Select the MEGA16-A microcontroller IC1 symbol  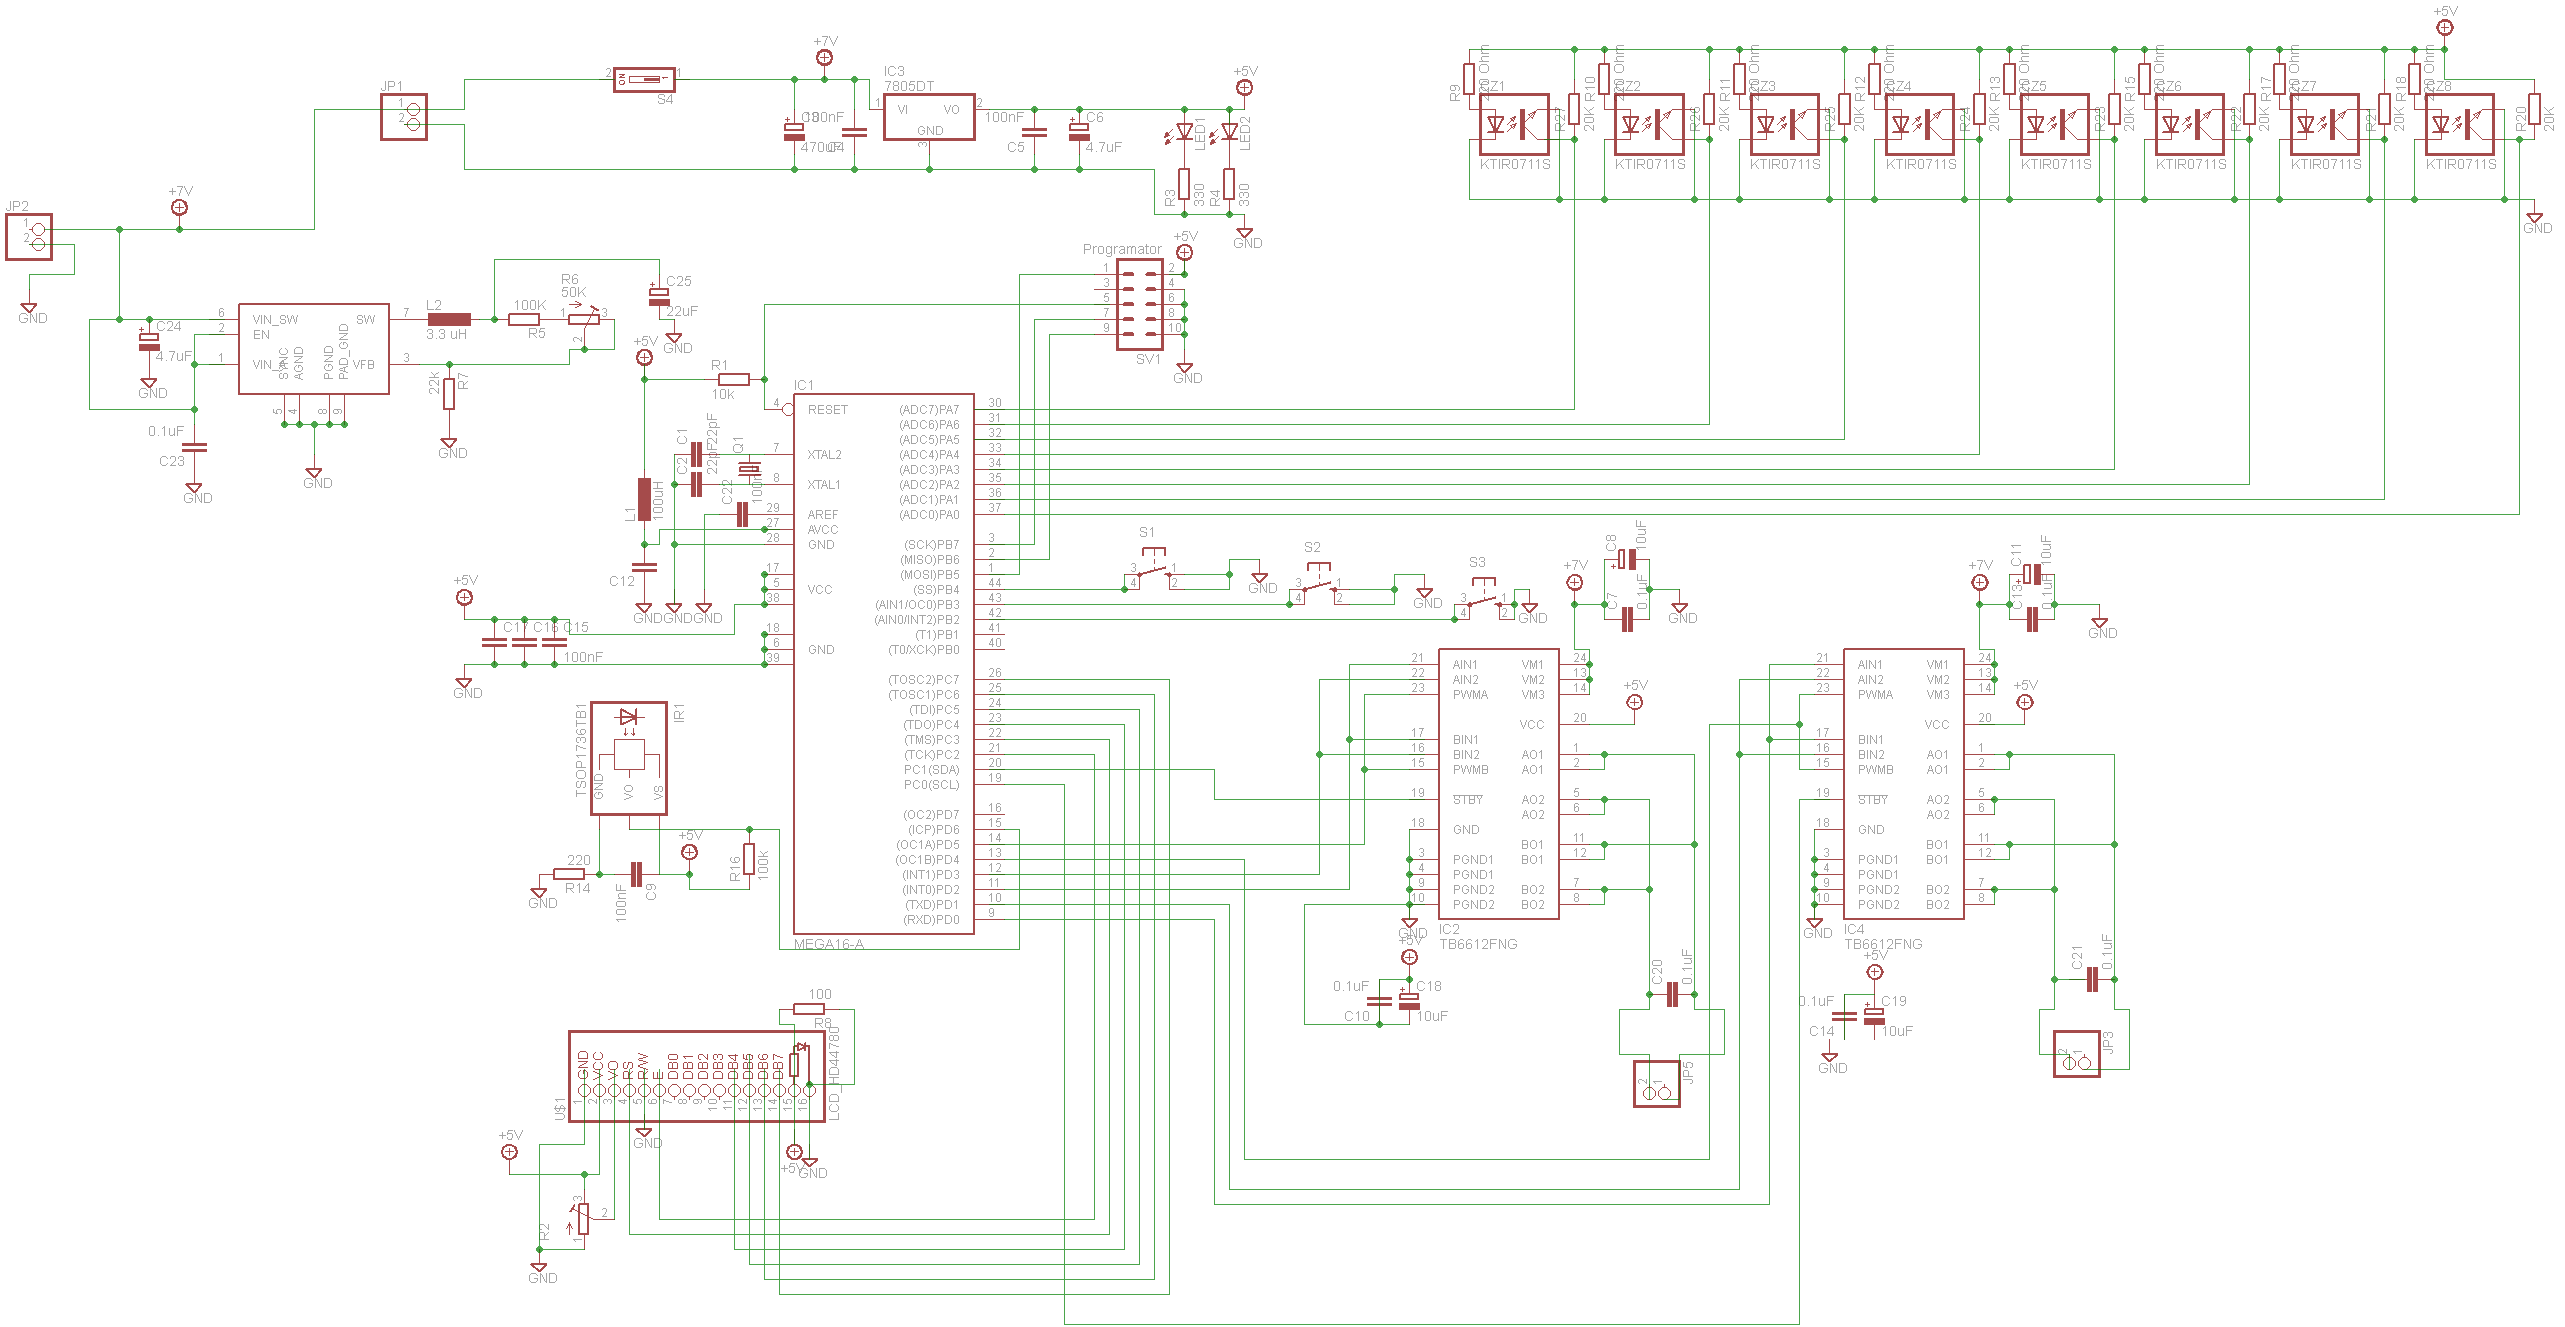coord(883,663)
